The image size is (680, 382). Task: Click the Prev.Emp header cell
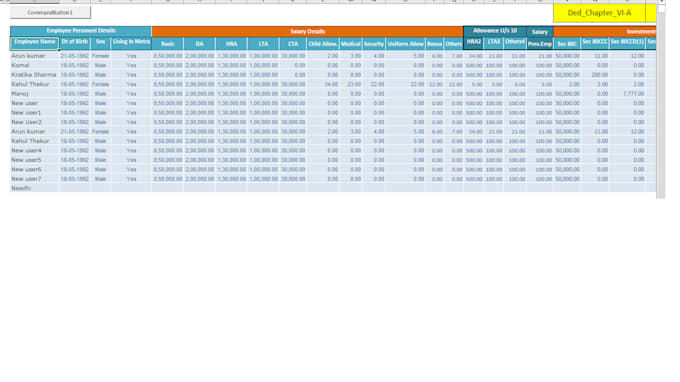coord(540,44)
